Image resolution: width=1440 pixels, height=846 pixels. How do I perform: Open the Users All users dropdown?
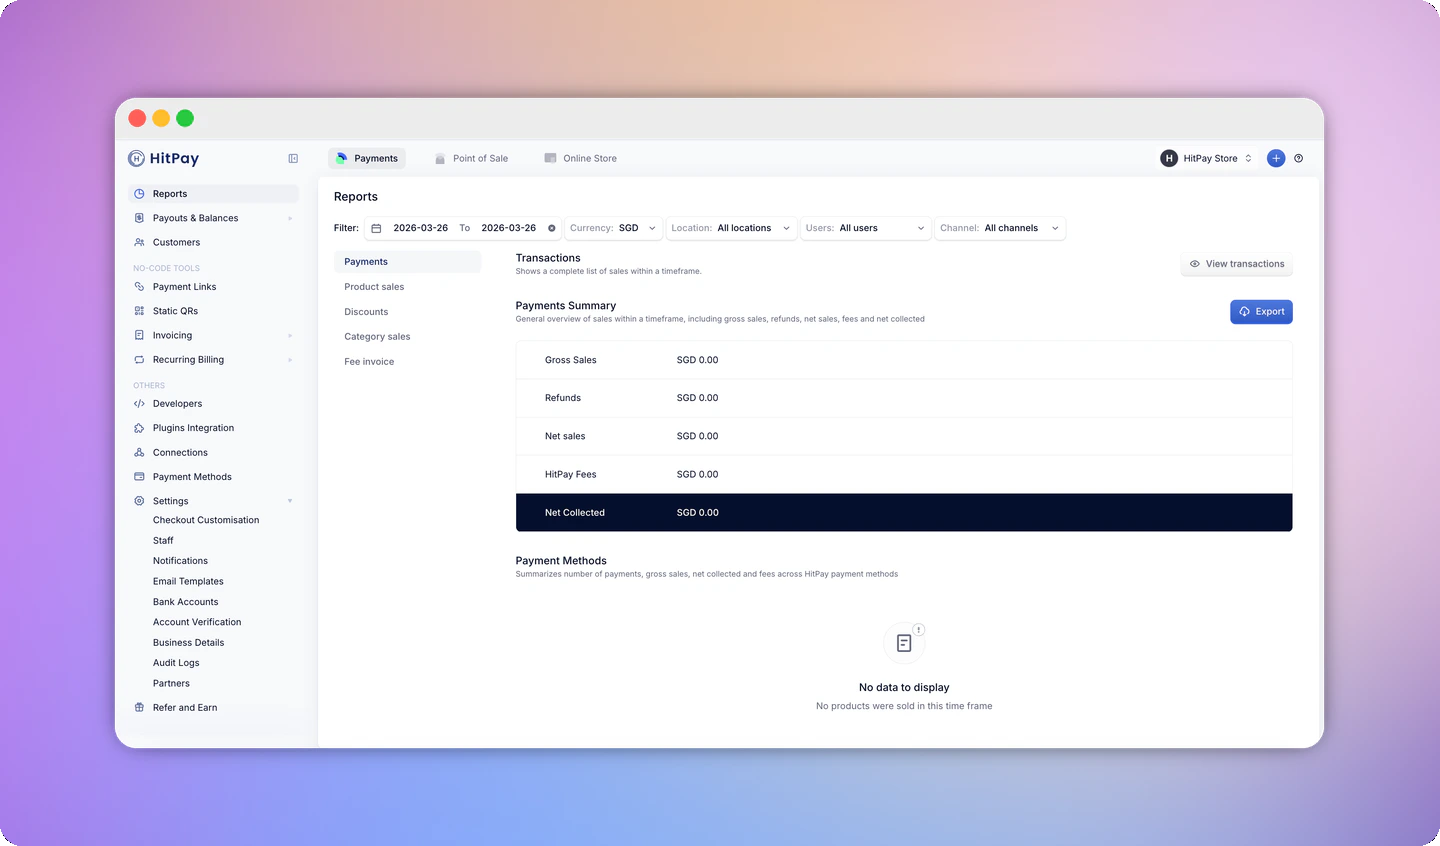(866, 228)
